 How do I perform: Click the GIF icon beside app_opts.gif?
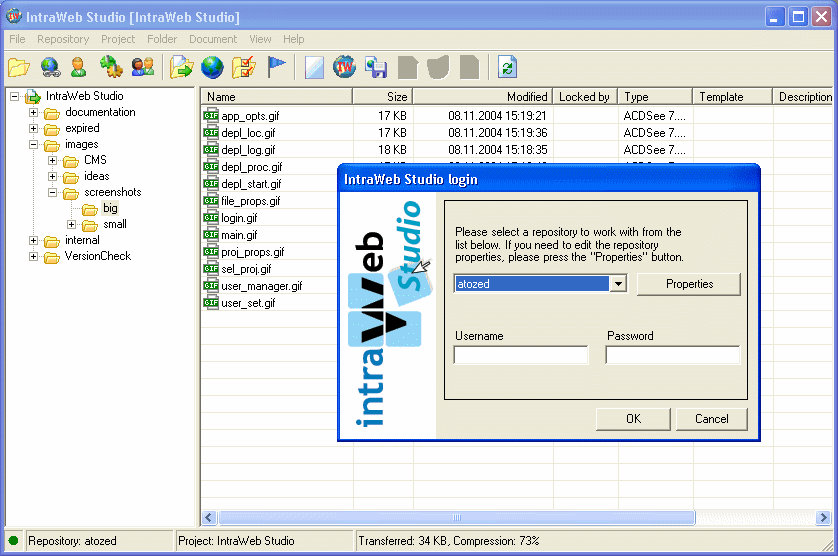(x=211, y=115)
